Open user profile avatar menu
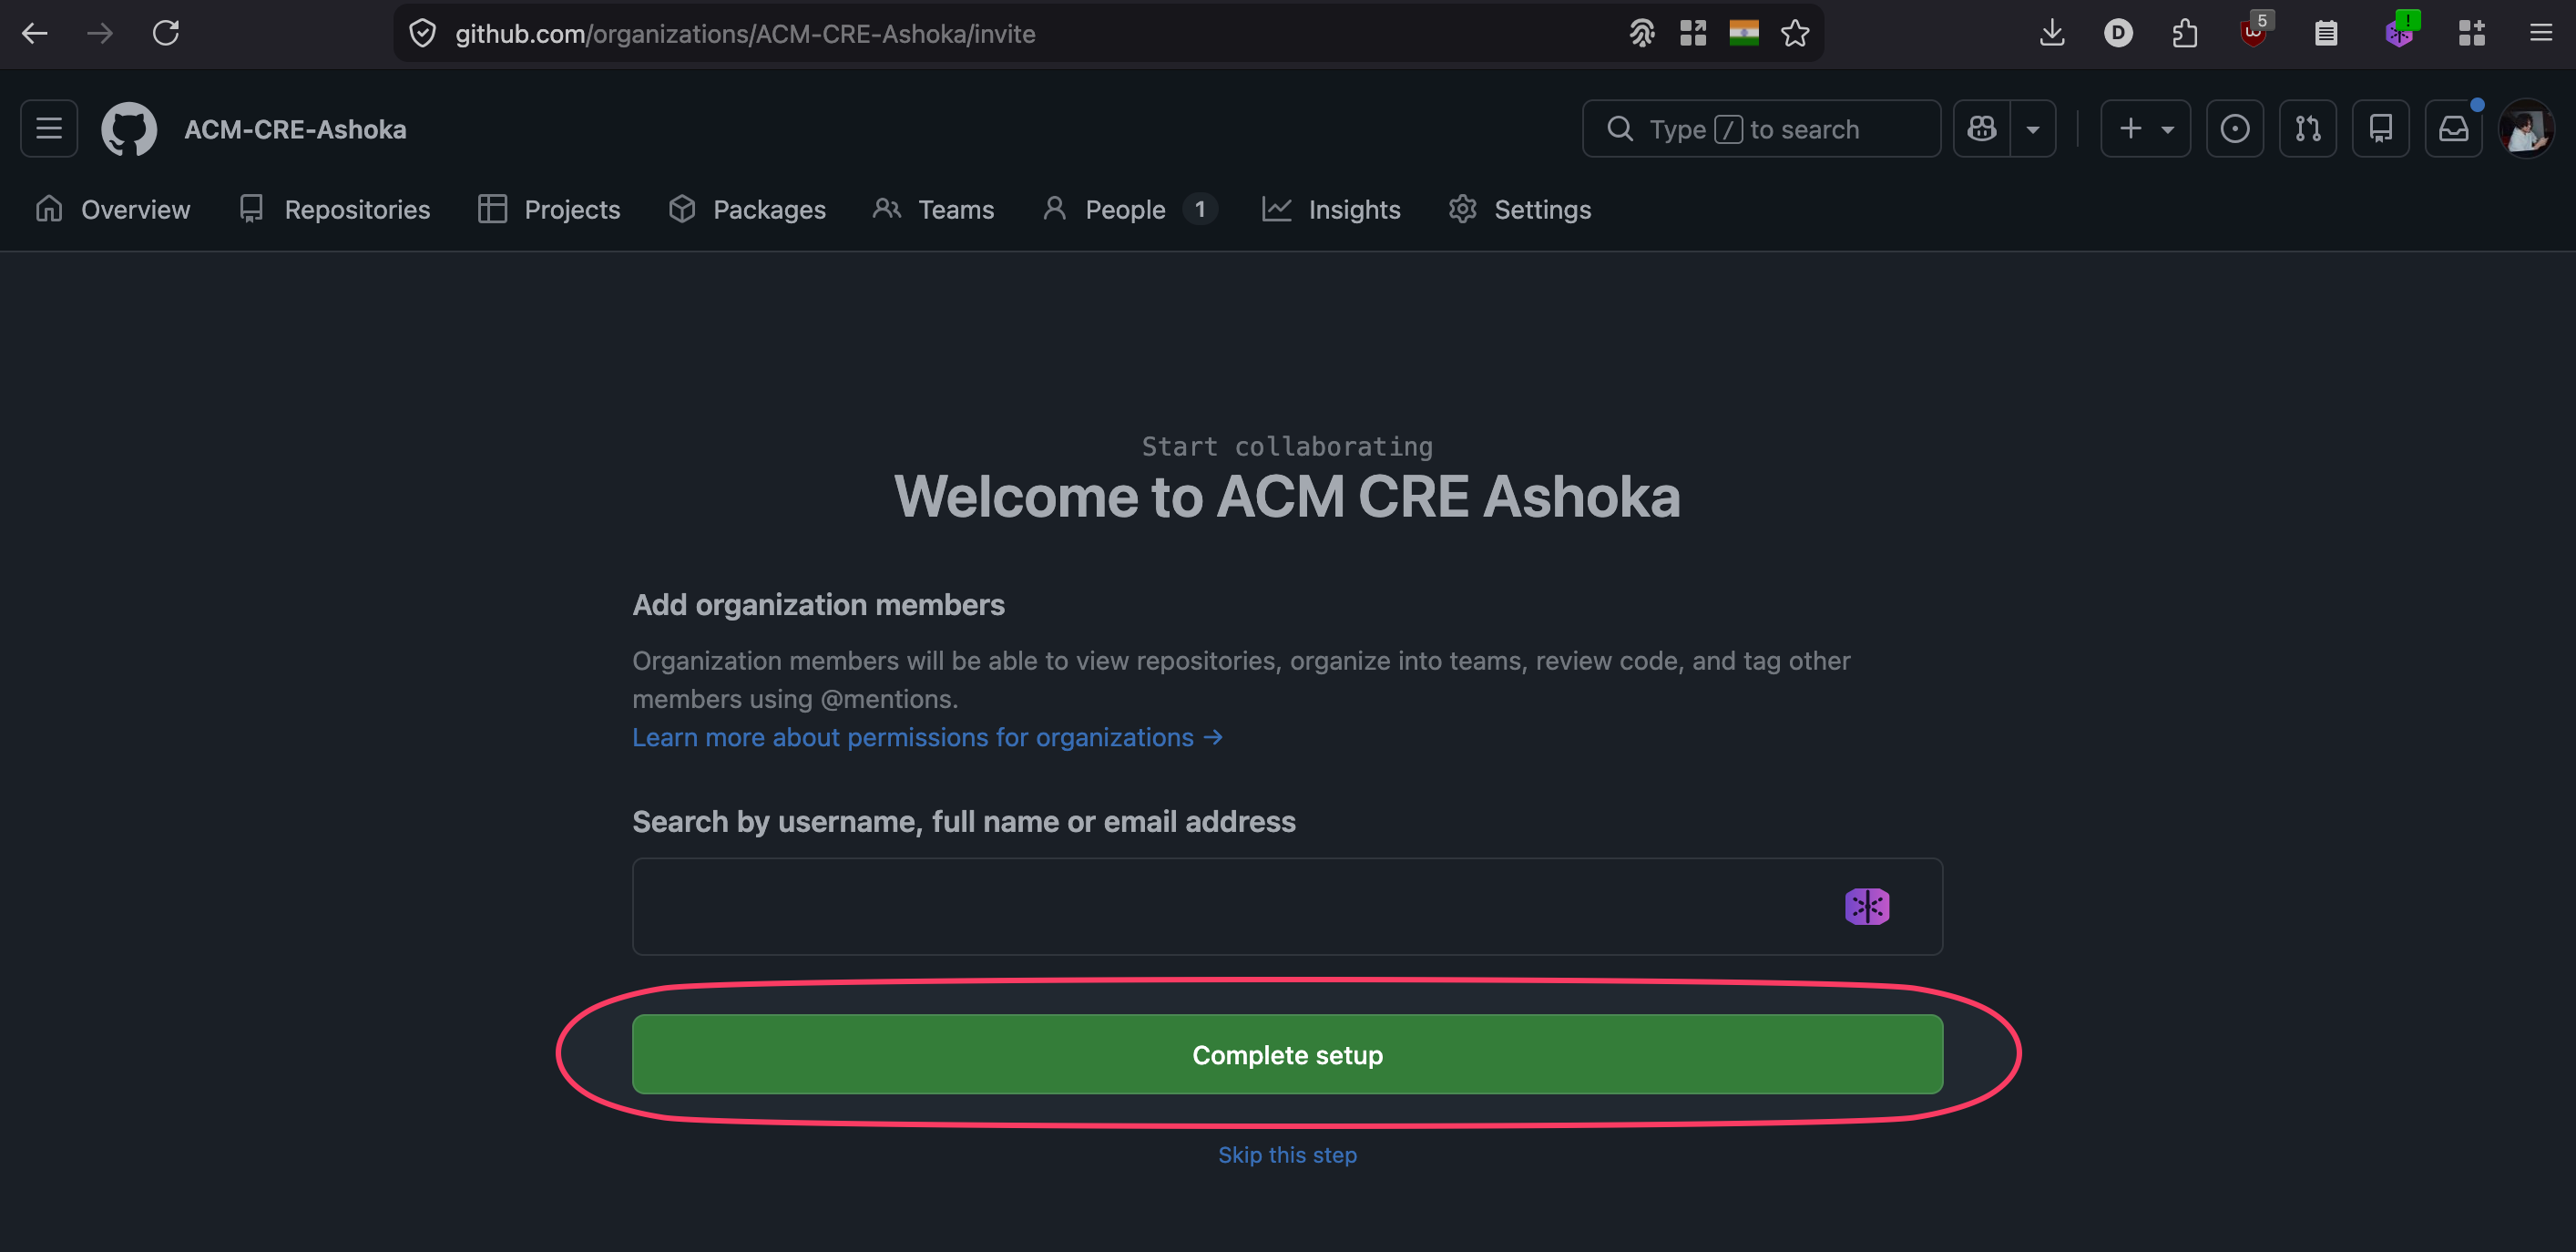Viewport: 2576px width, 1252px height. 2526,128
